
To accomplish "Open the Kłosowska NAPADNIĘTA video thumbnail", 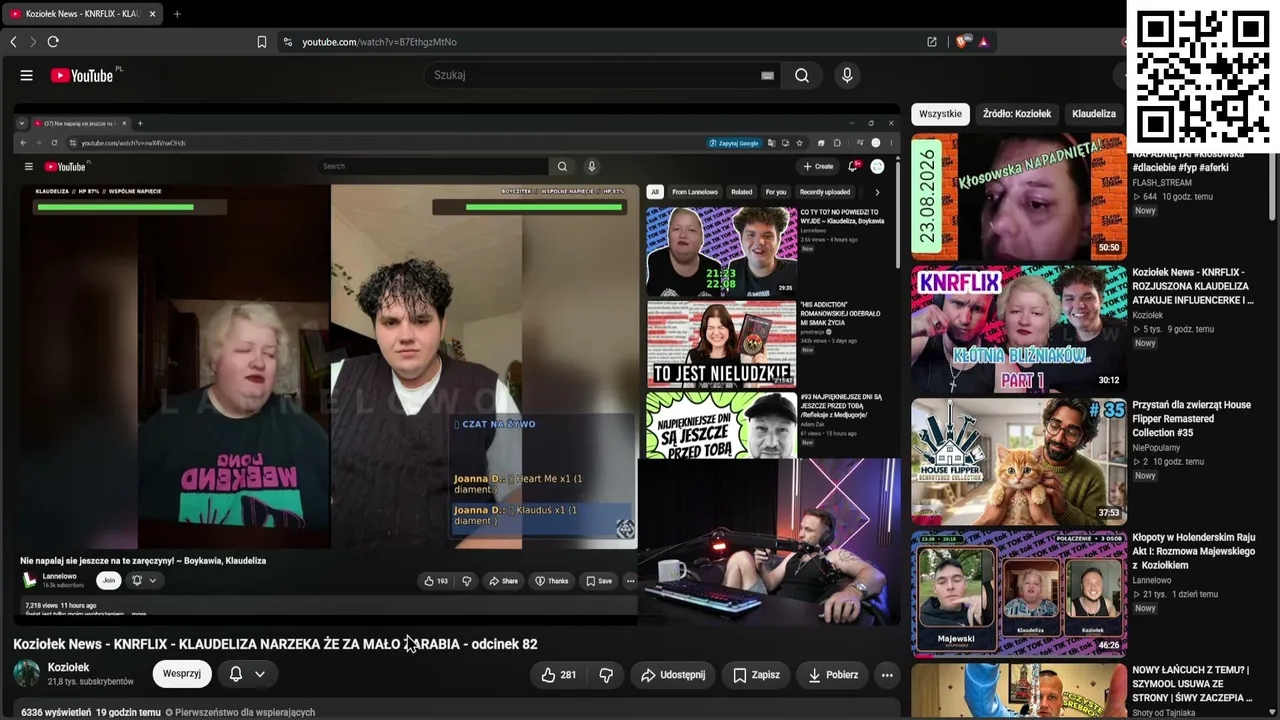I will [x=1018, y=197].
